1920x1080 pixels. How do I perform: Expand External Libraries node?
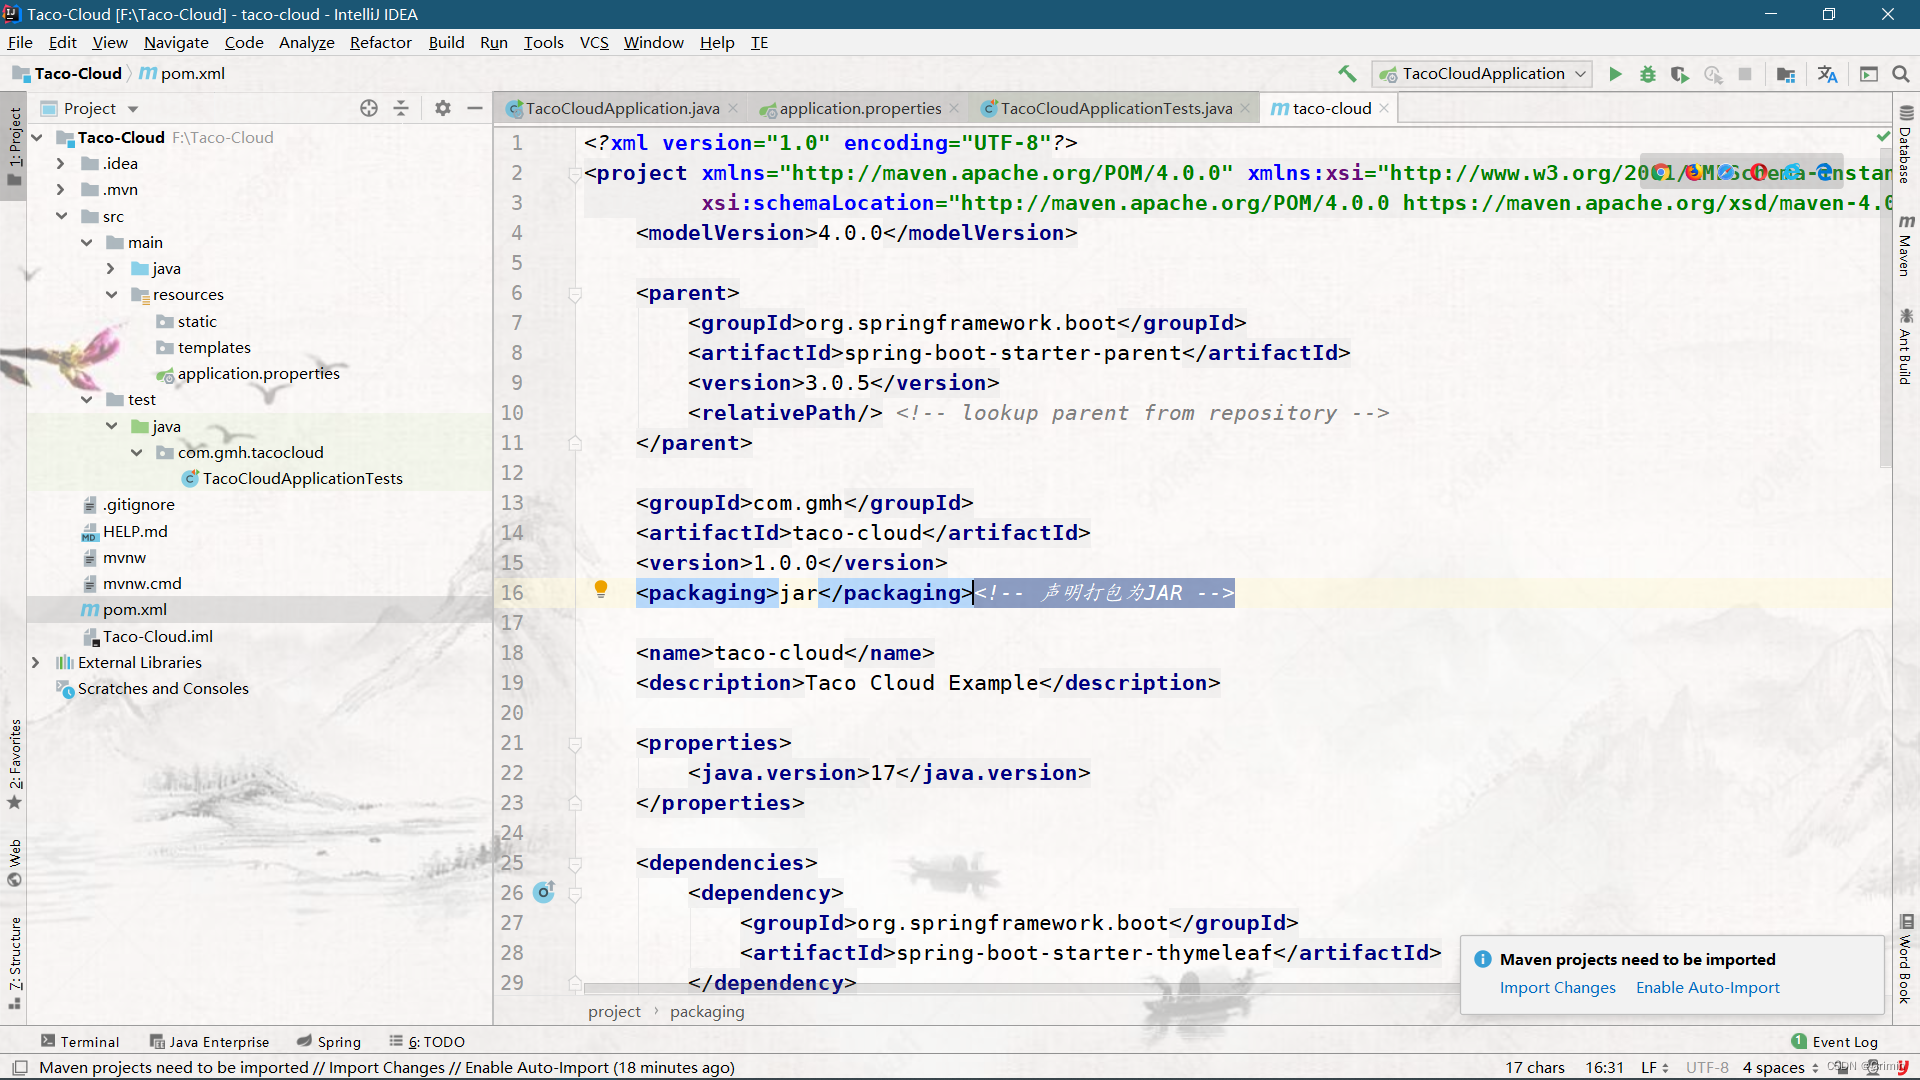pyautogui.click(x=36, y=662)
